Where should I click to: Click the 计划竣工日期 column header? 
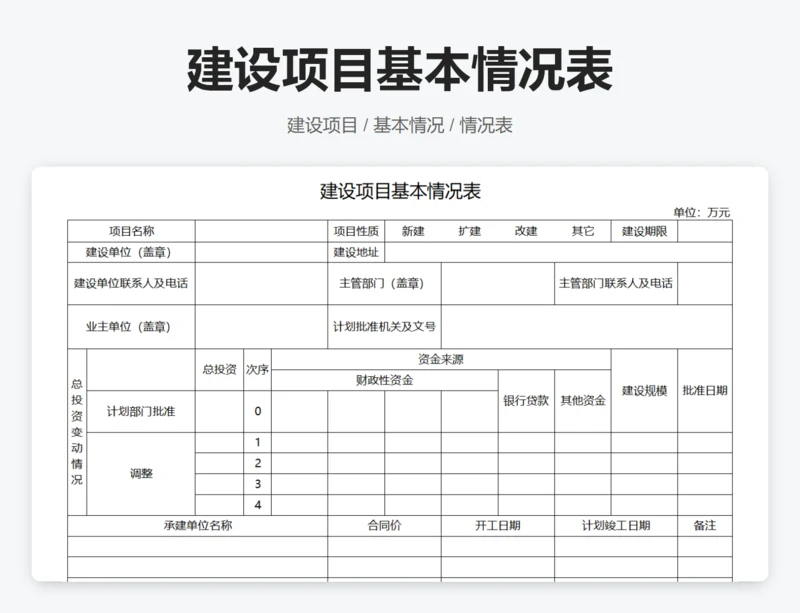[x=616, y=526]
